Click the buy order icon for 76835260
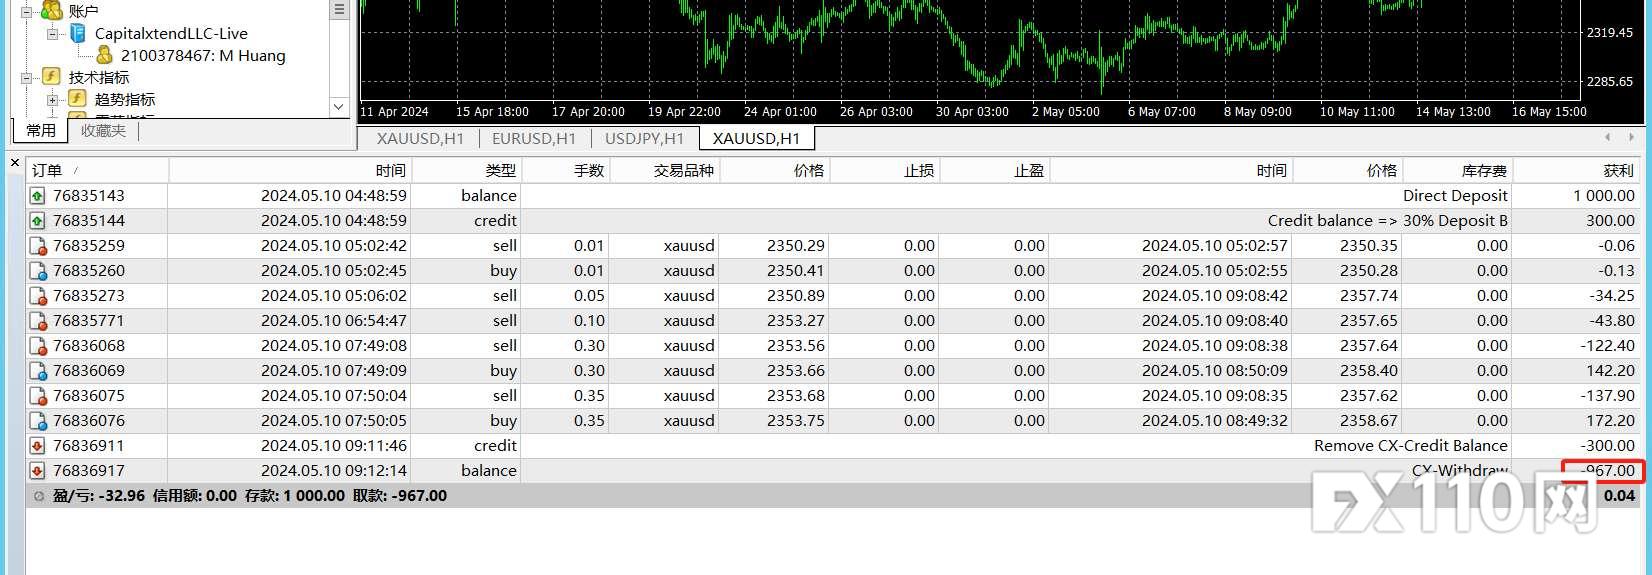Screen dimensions: 1652x575 pos(38,271)
